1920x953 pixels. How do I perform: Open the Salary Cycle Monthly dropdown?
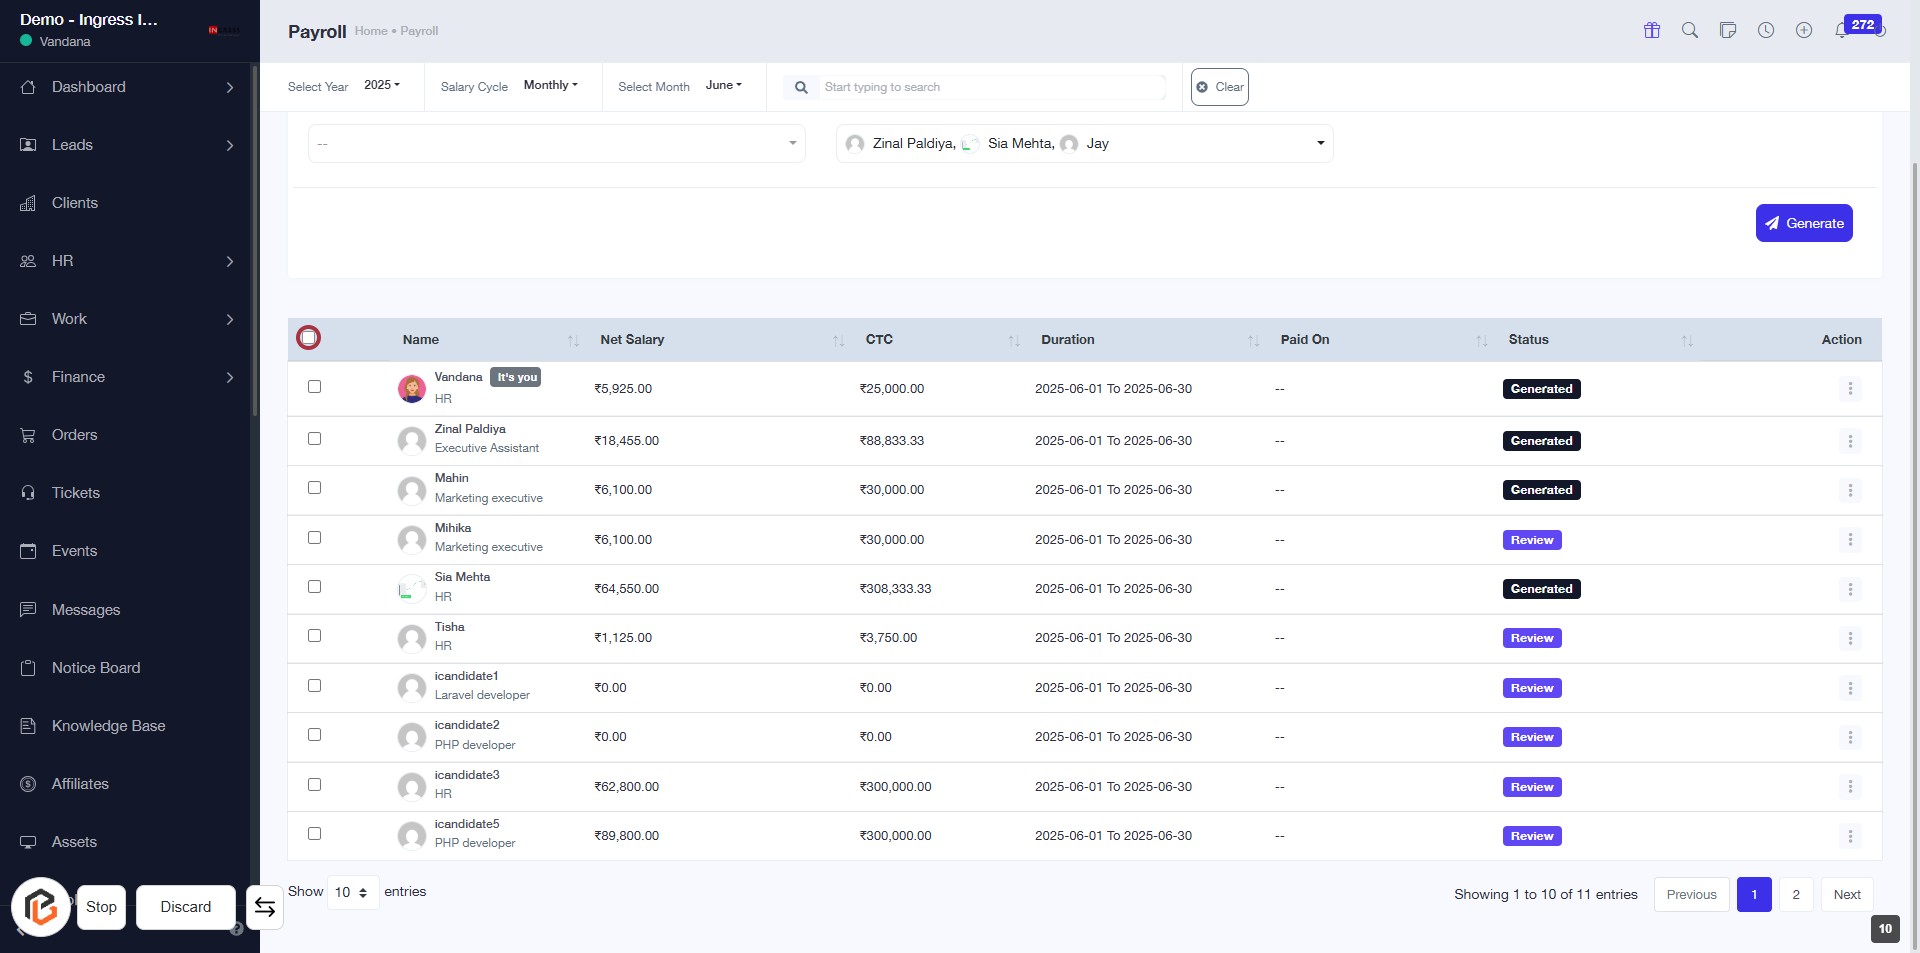(x=550, y=86)
